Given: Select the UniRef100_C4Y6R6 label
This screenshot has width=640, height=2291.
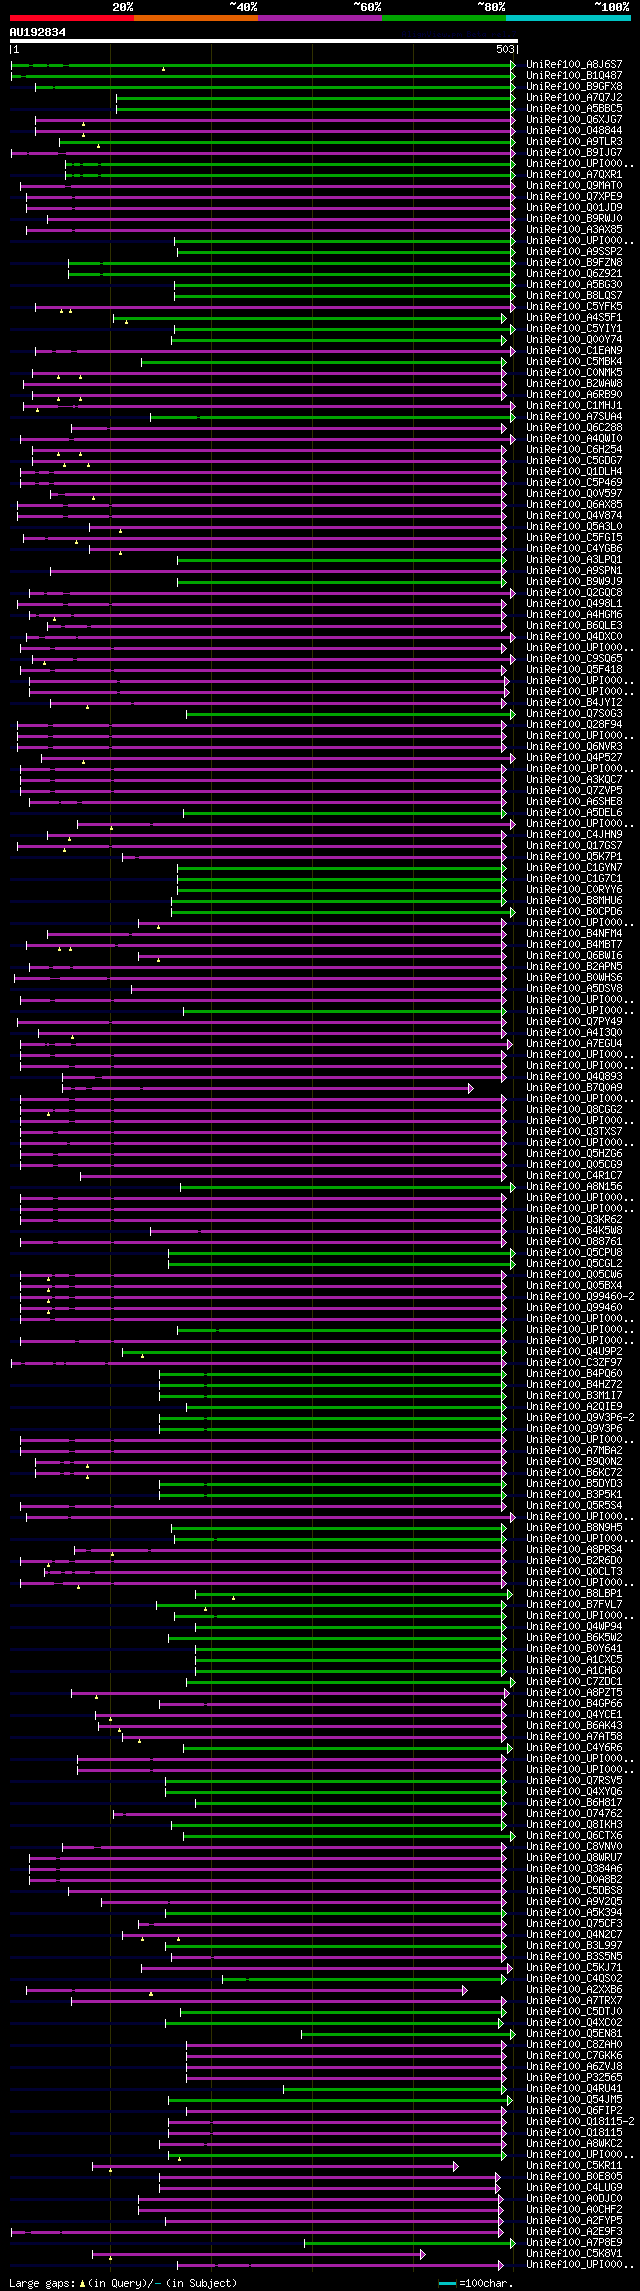Looking at the screenshot, I should [x=574, y=1747].
